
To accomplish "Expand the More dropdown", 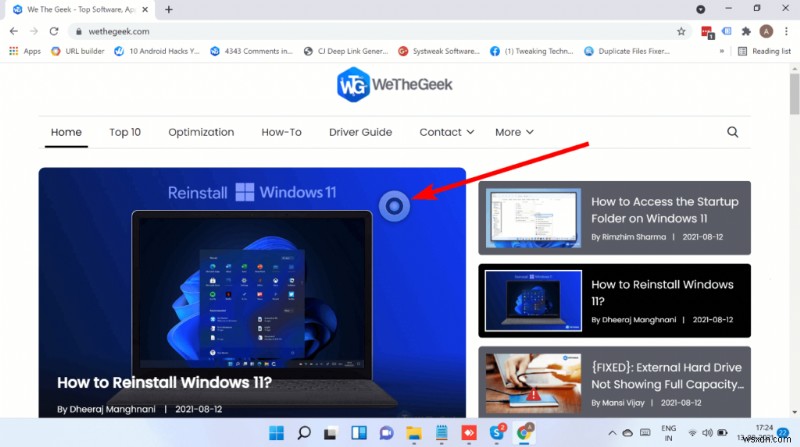I will pos(514,132).
